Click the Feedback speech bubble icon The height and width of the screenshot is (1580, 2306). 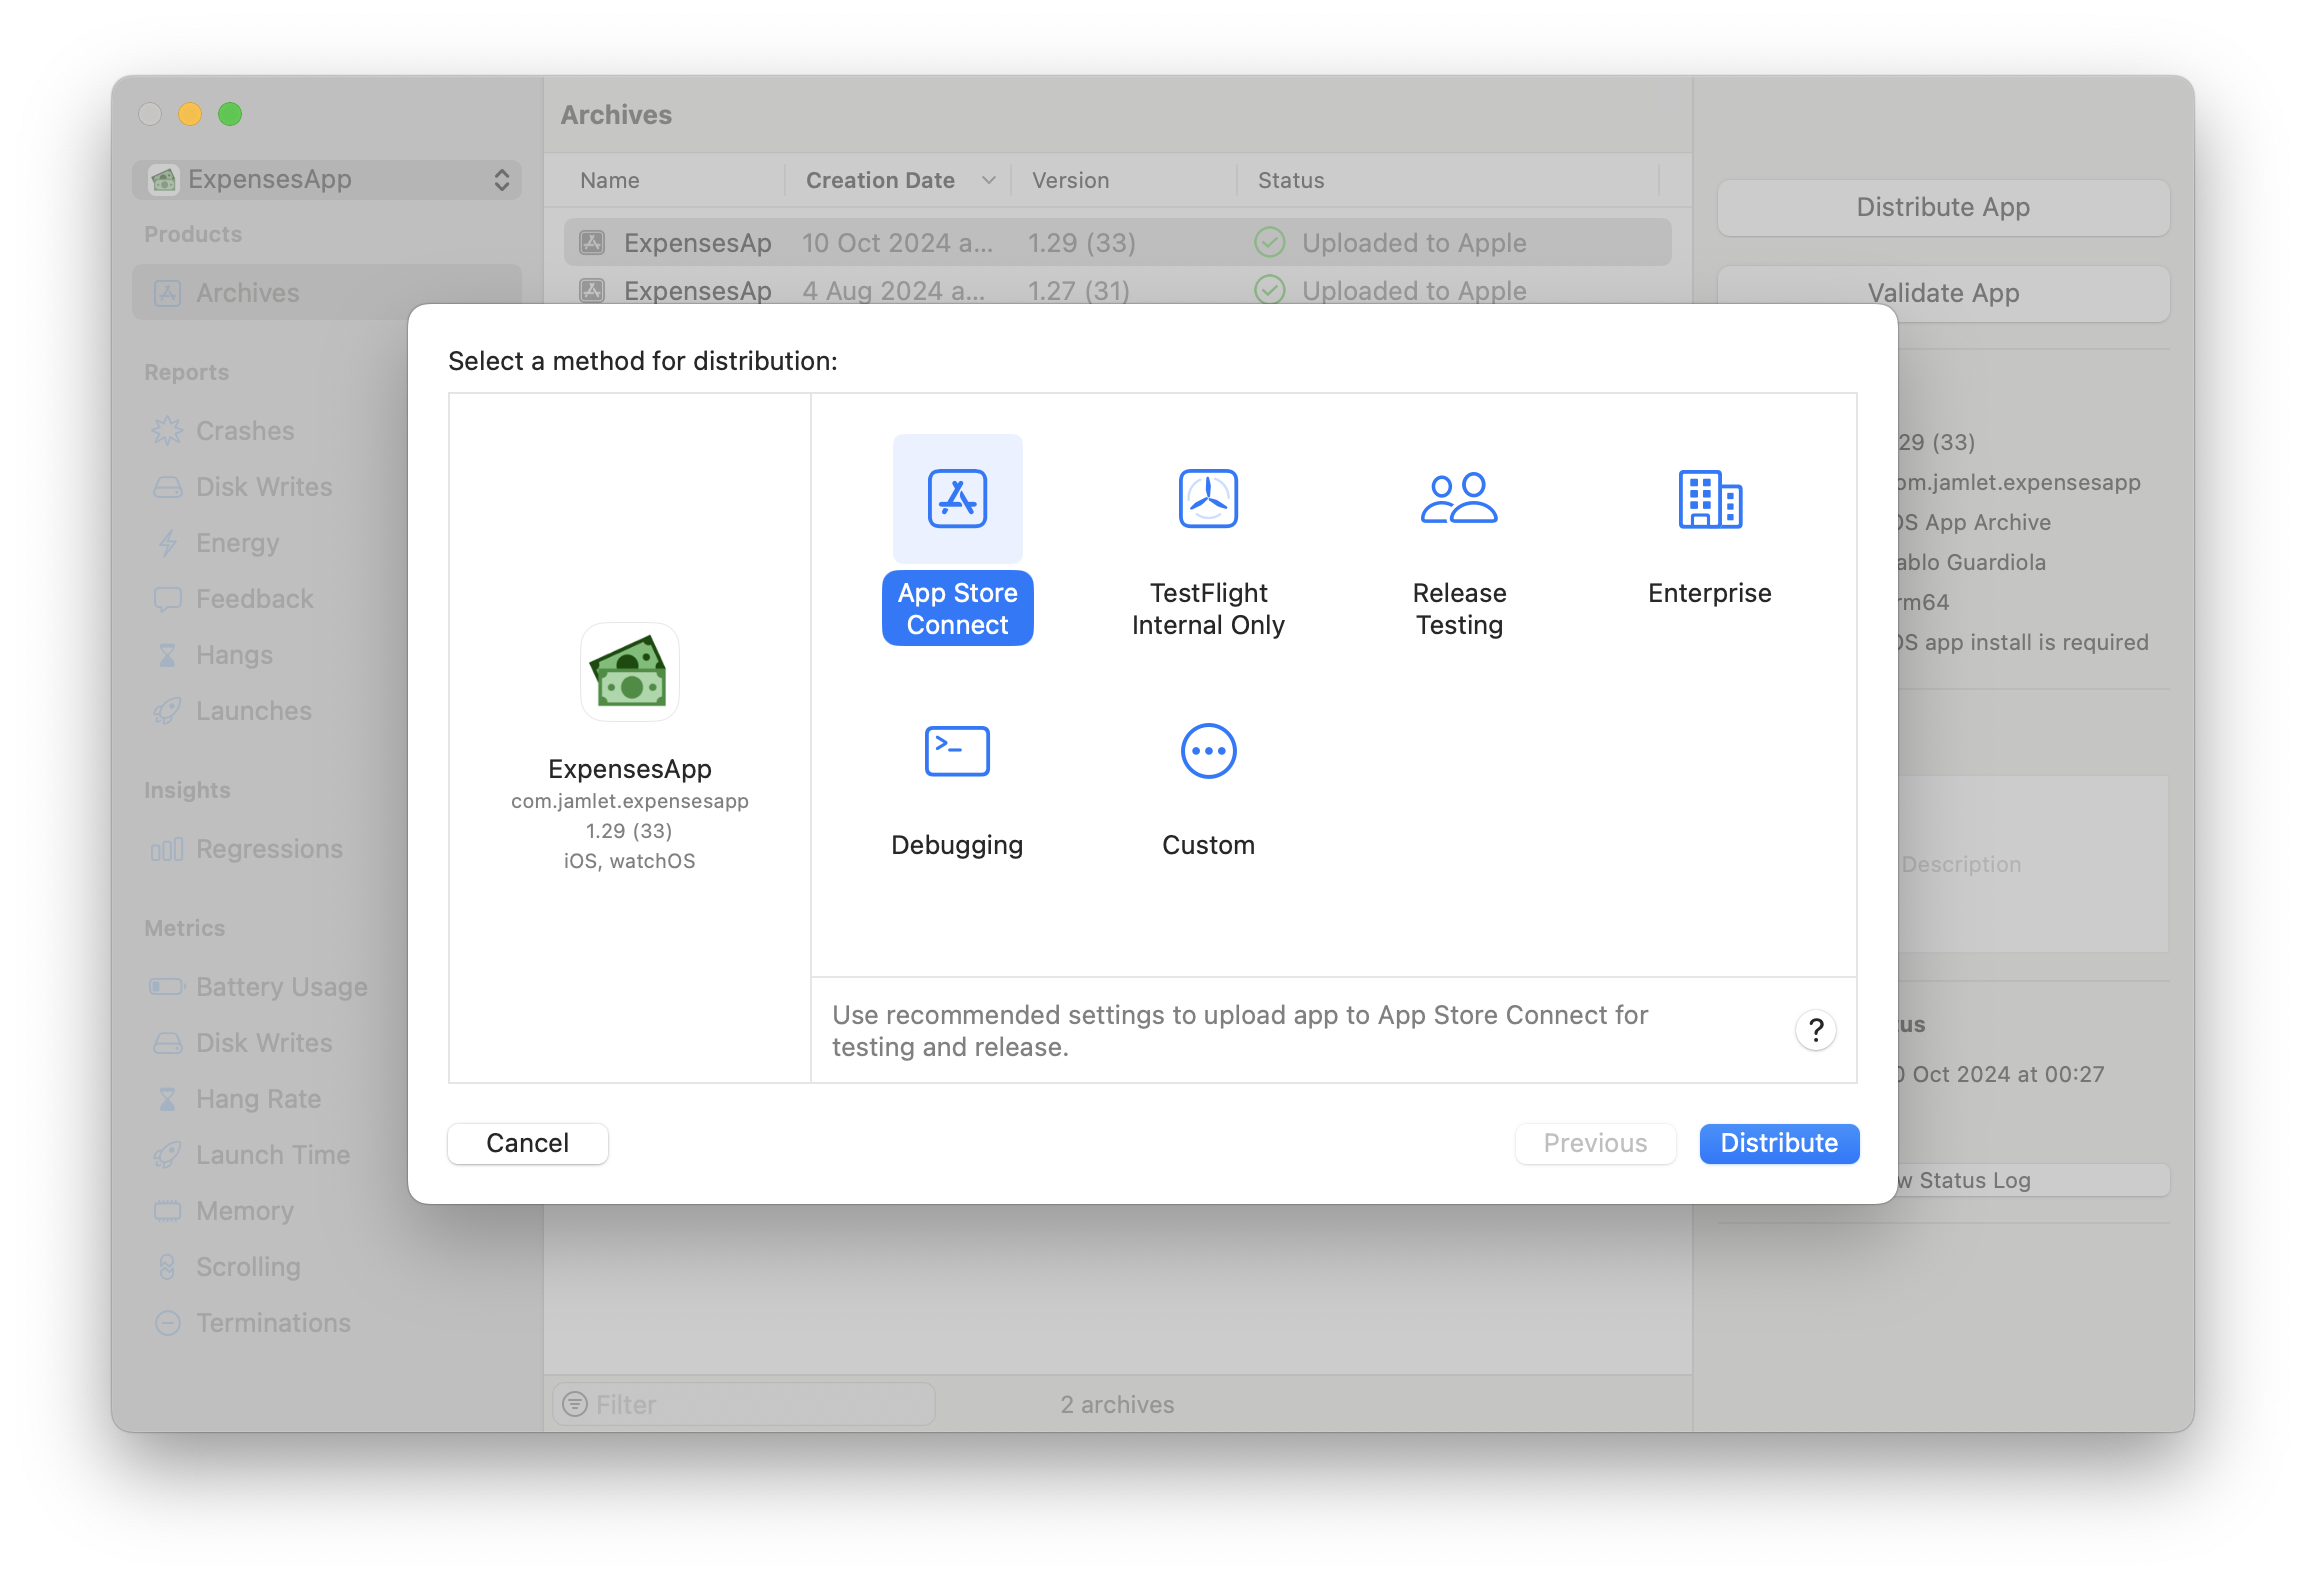click(167, 599)
